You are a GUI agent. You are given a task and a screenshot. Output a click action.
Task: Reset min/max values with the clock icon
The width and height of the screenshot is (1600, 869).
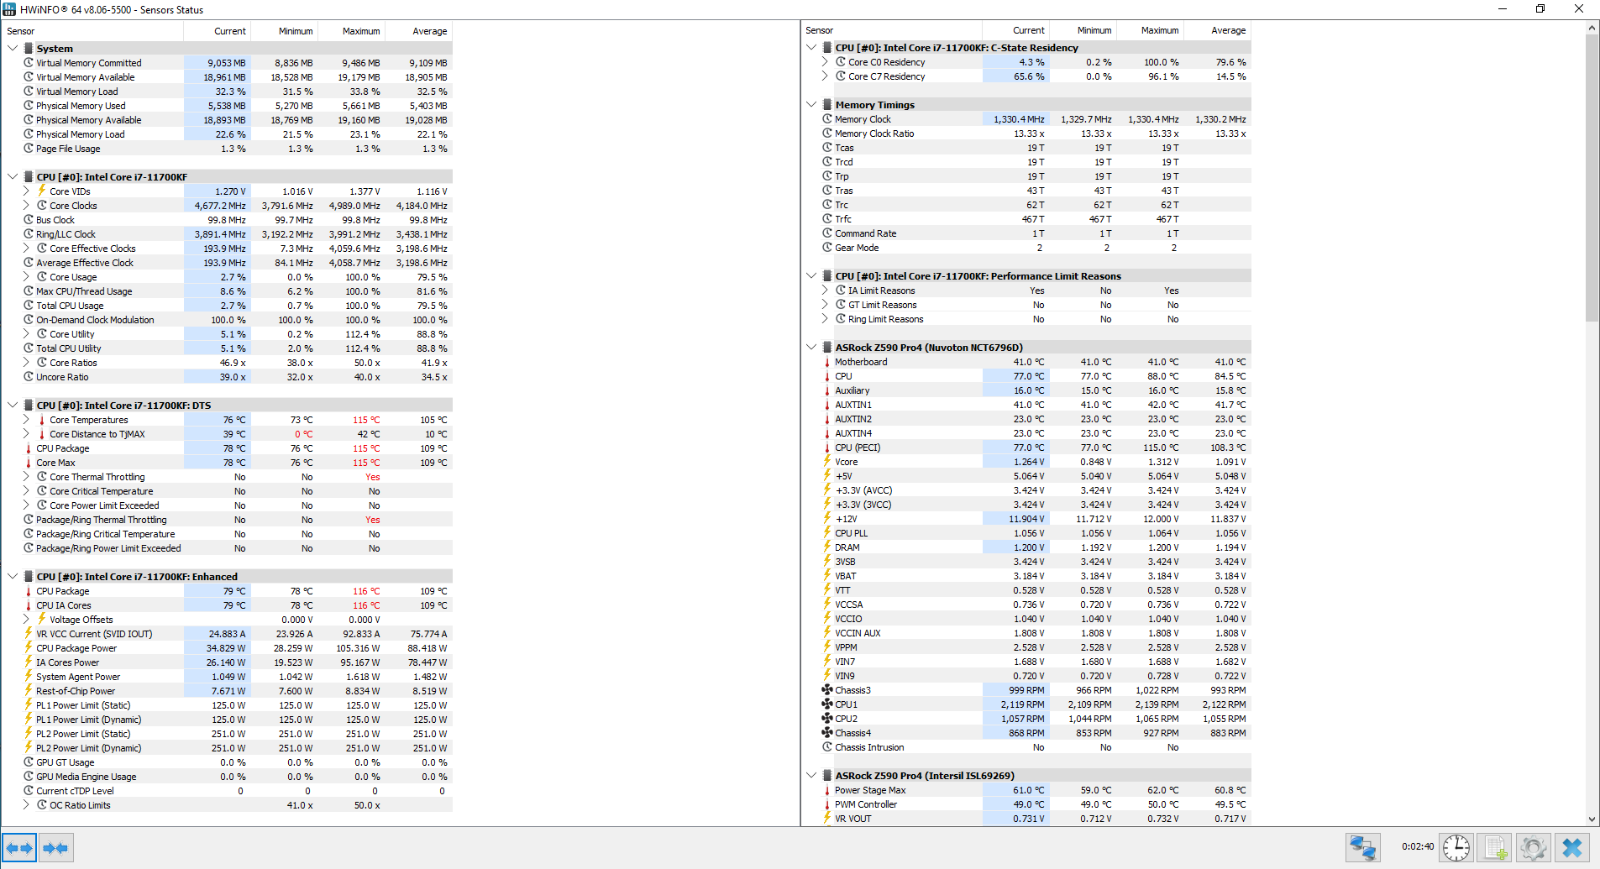point(1456,848)
